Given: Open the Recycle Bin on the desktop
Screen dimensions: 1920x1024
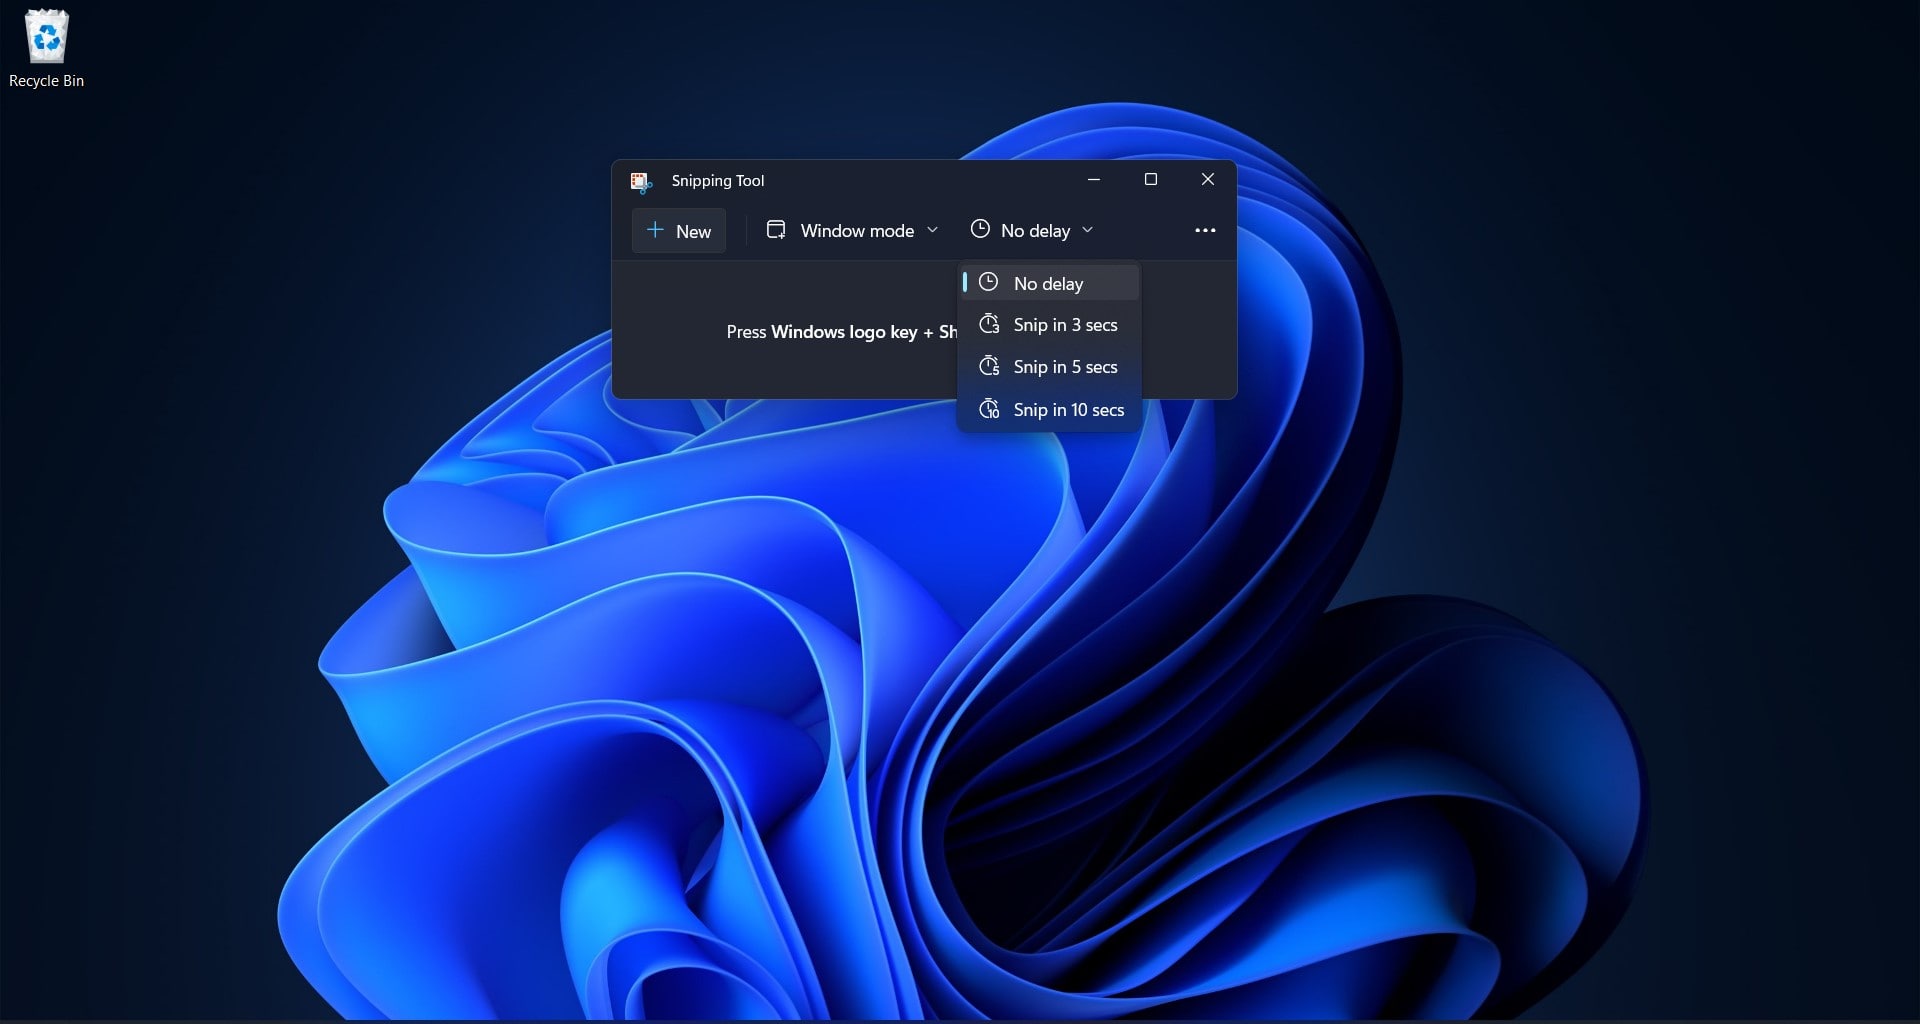Looking at the screenshot, I should [x=47, y=38].
